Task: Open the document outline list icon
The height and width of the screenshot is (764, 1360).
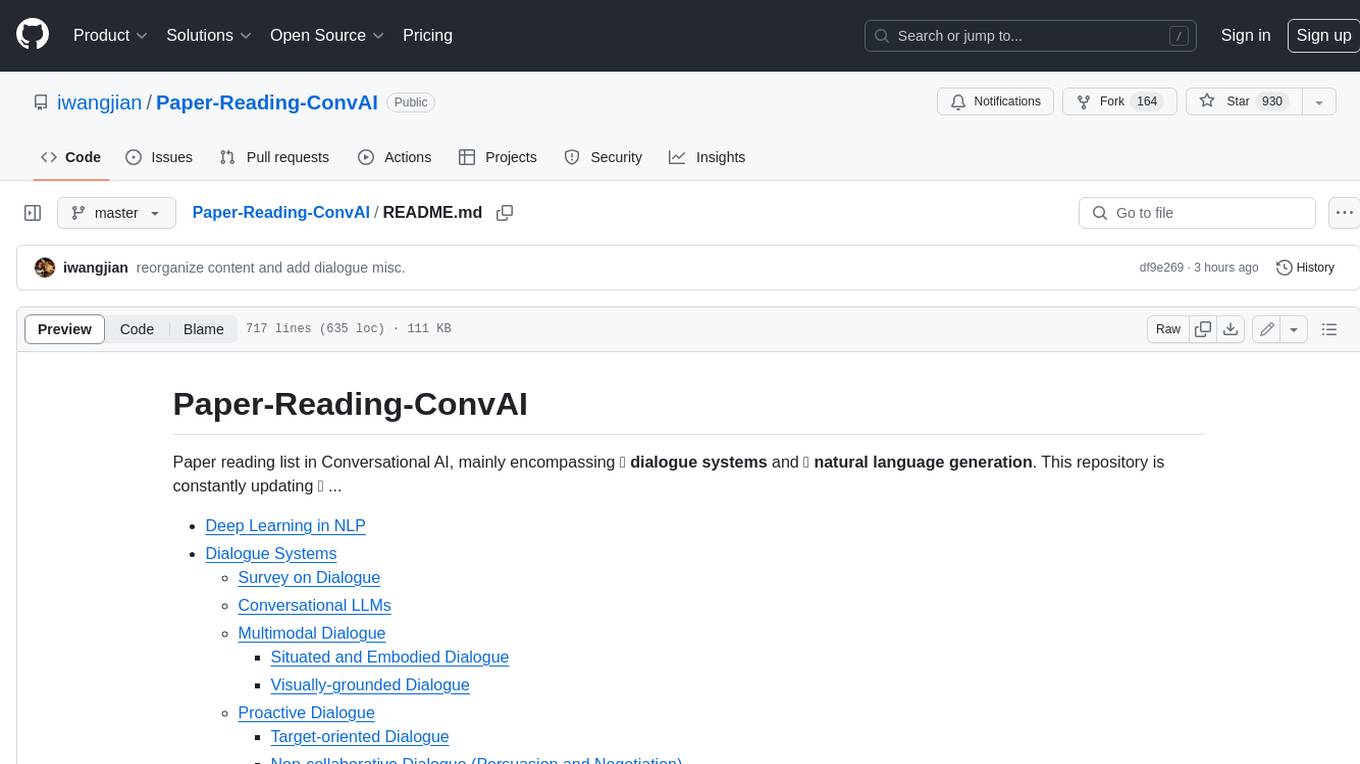Action: click(x=1329, y=329)
